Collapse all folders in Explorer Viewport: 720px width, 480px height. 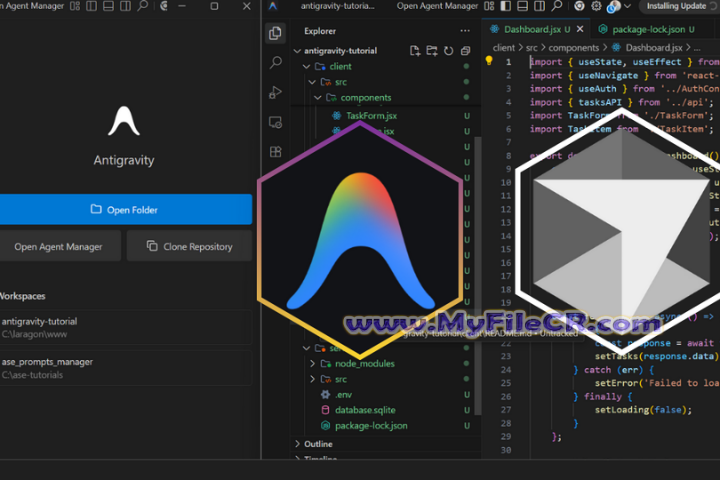[x=466, y=51]
